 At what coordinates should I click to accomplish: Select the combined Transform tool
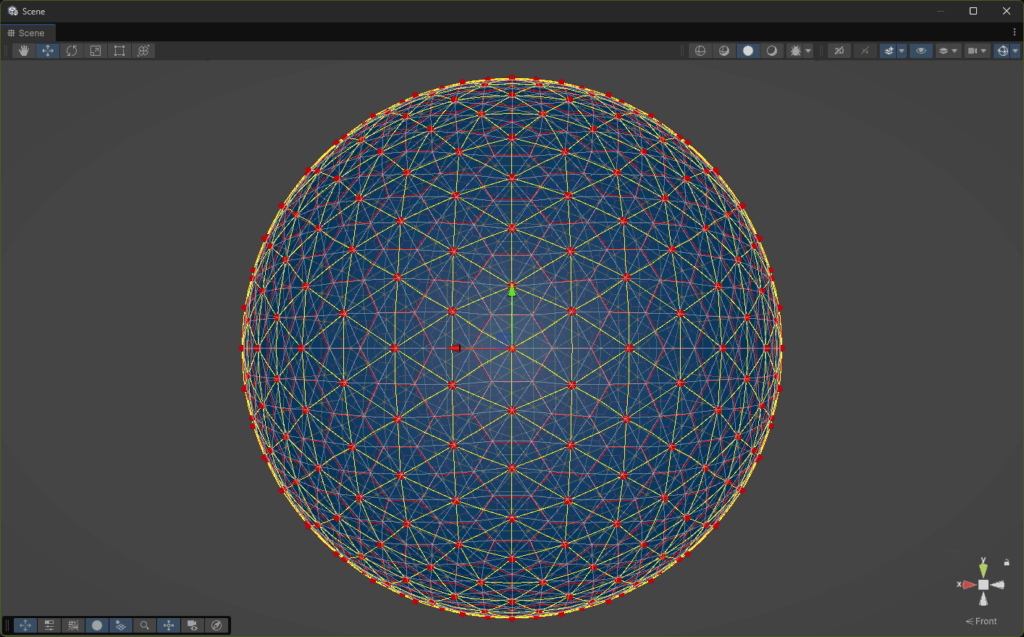tap(144, 51)
